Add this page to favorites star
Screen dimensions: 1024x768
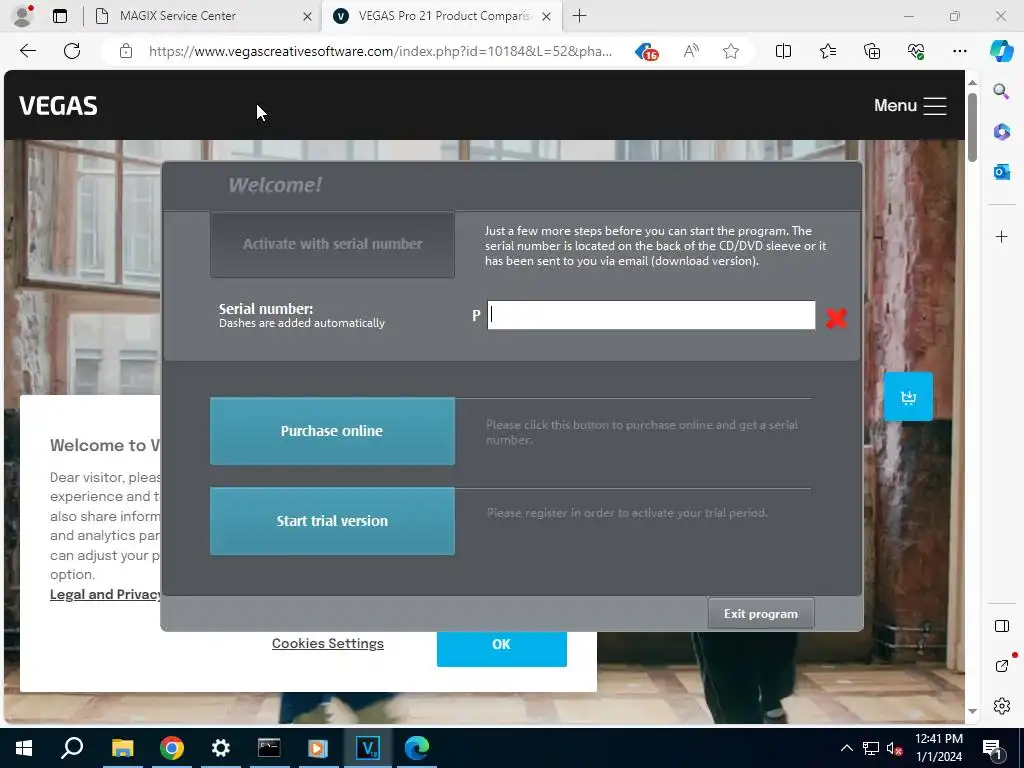[x=731, y=51]
